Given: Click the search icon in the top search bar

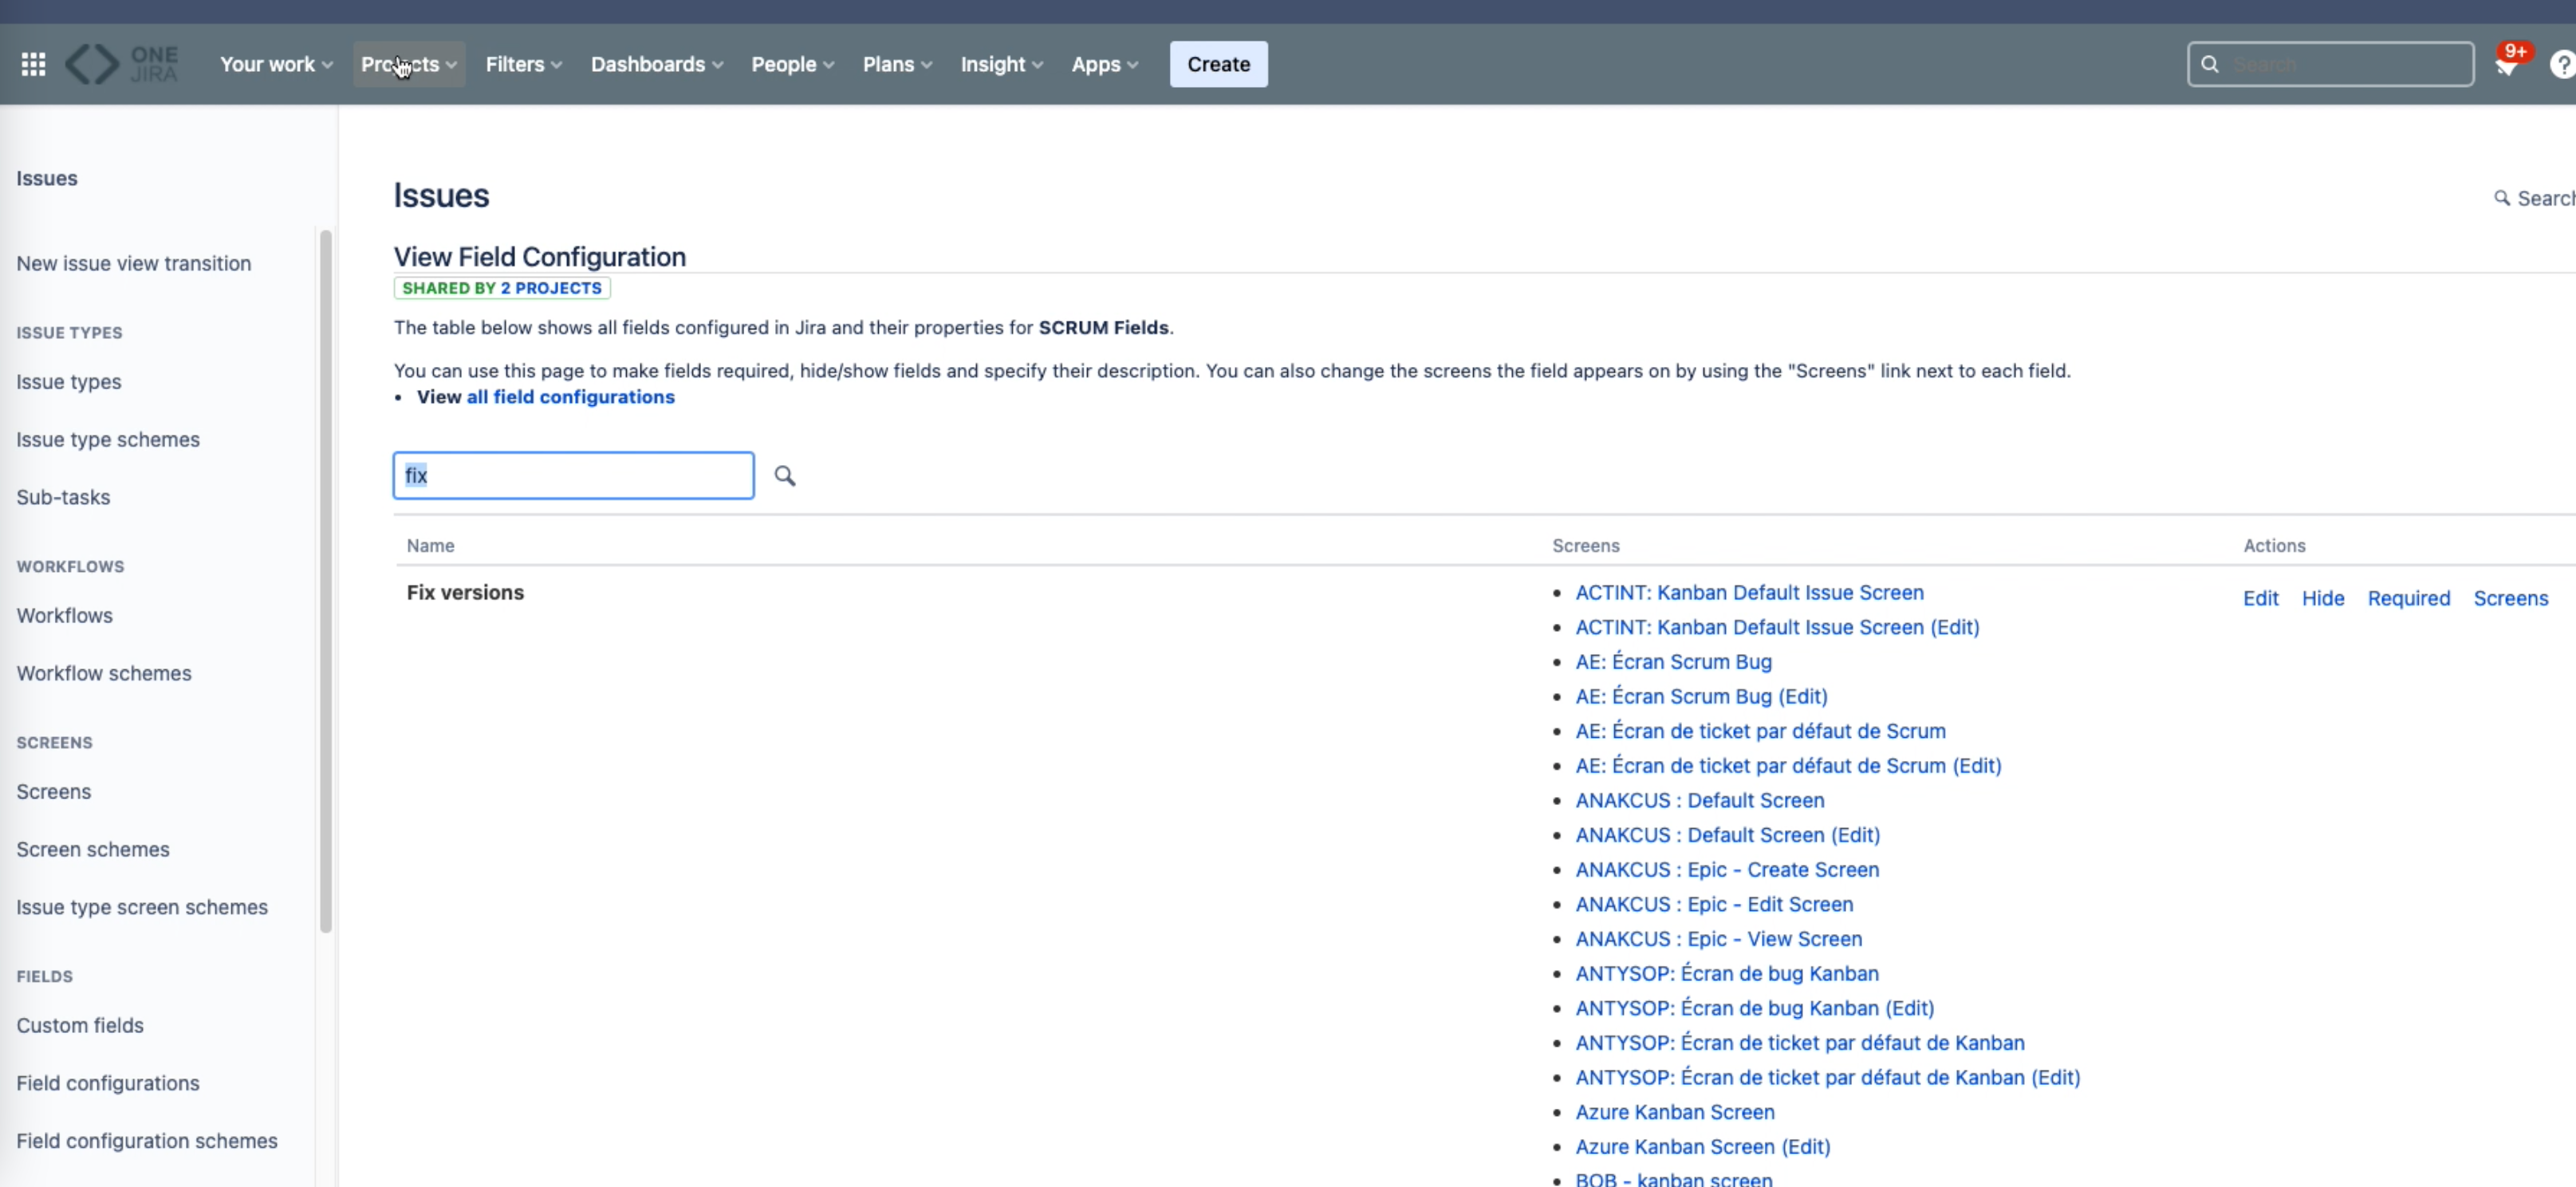Looking at the screenshot, I should (x=2210, y=64).
